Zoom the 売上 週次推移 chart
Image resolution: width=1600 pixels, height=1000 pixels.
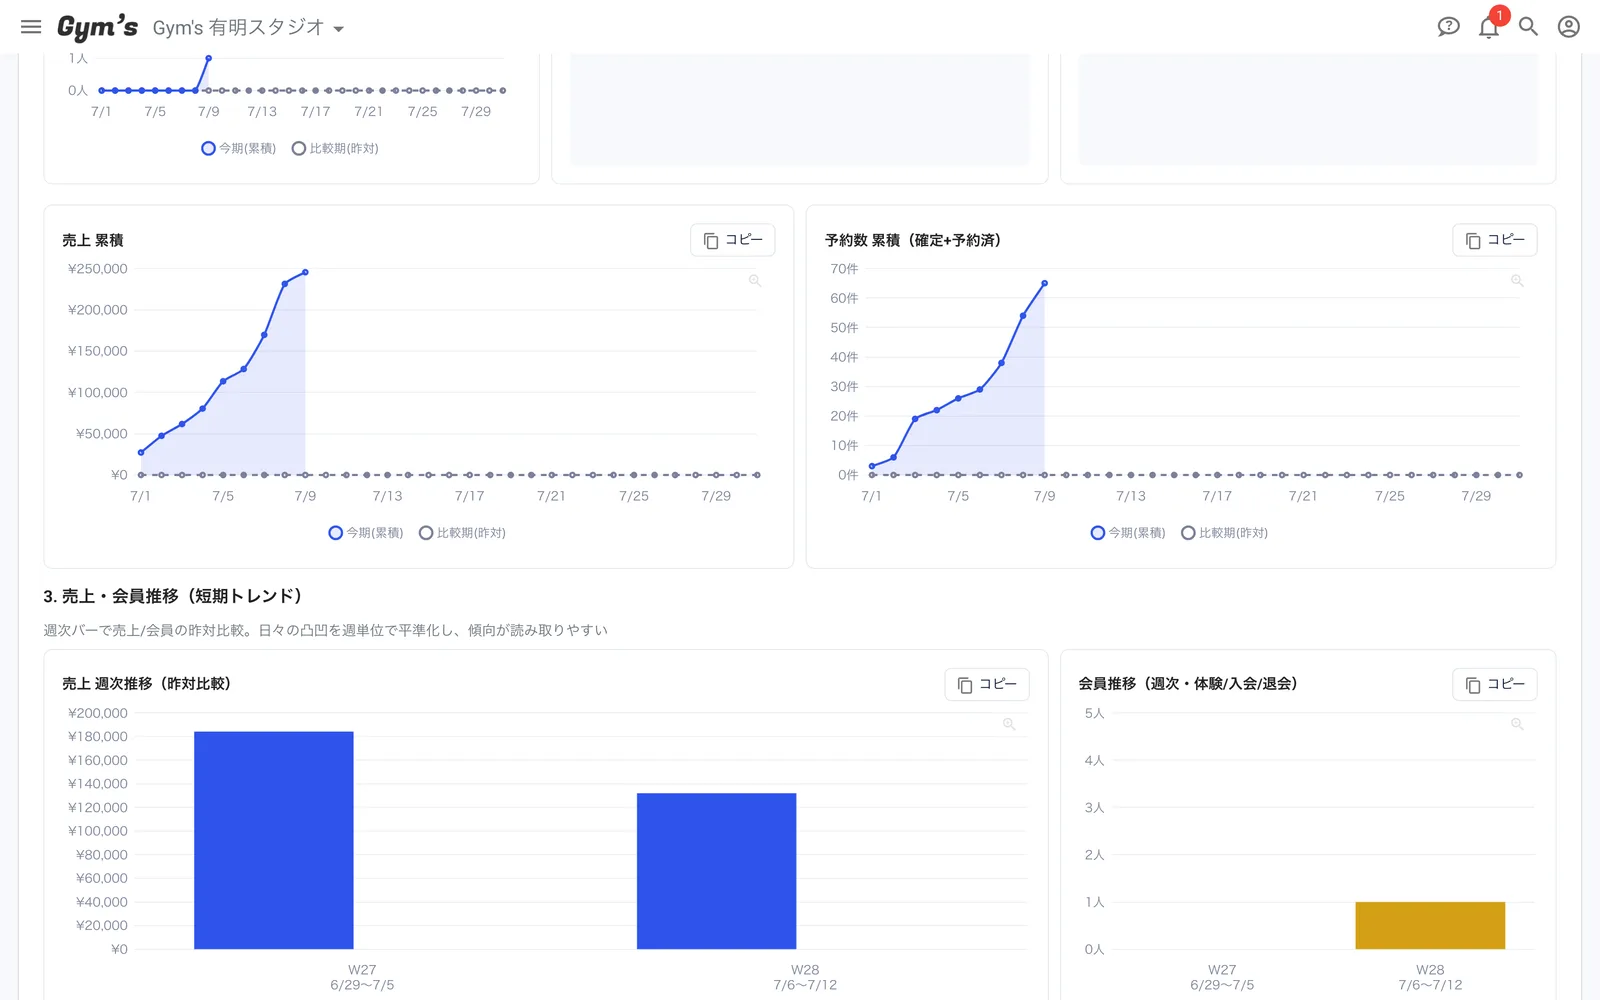pos(1009,724)
